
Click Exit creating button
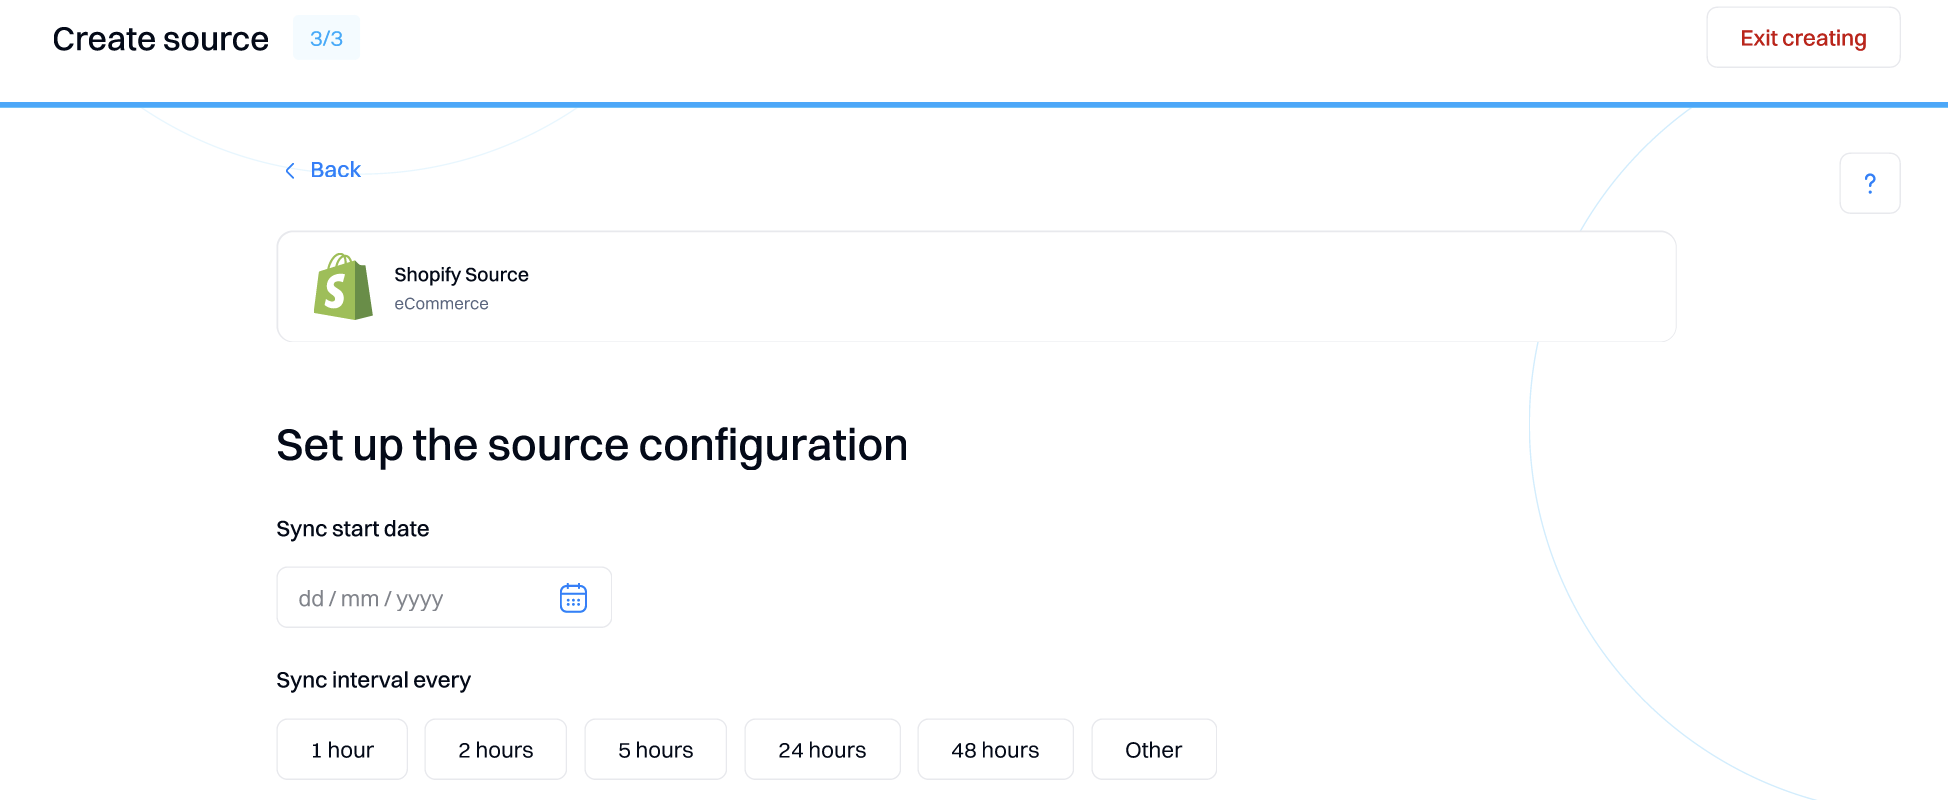(1803, 38)
